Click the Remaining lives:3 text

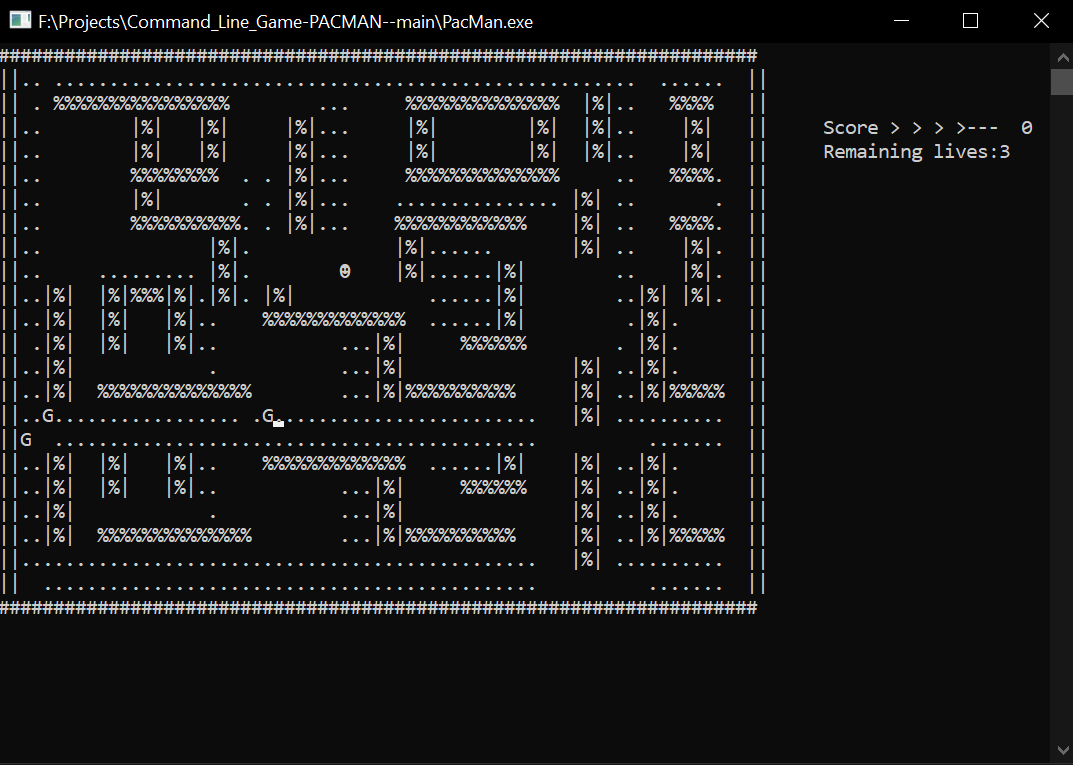(916, 152)
